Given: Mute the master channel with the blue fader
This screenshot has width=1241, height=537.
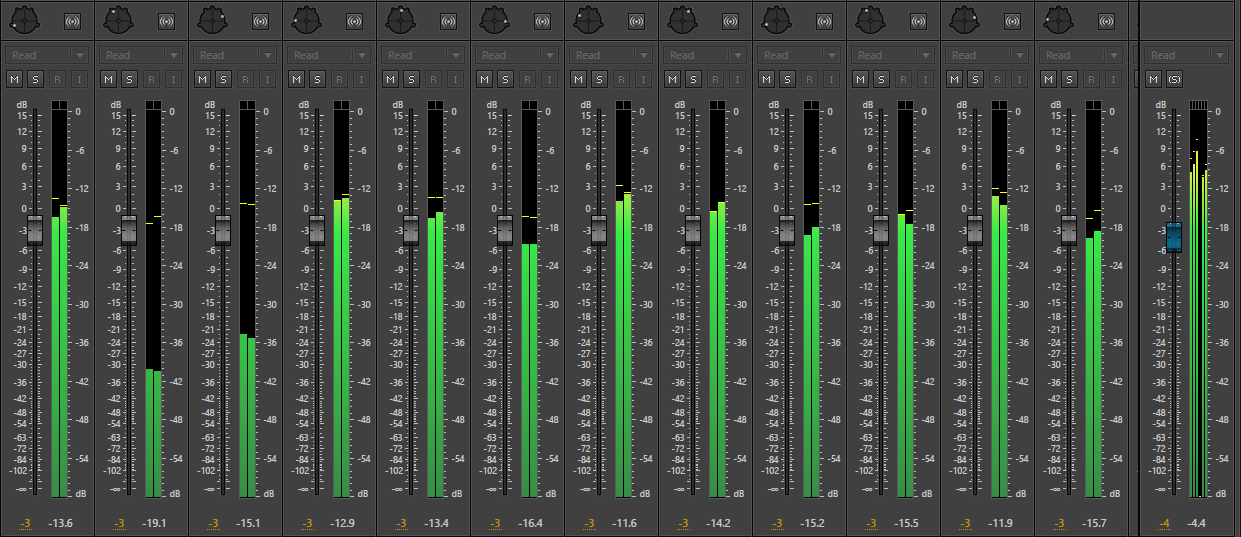Looking at the screenshot, I should point(1154,79).
